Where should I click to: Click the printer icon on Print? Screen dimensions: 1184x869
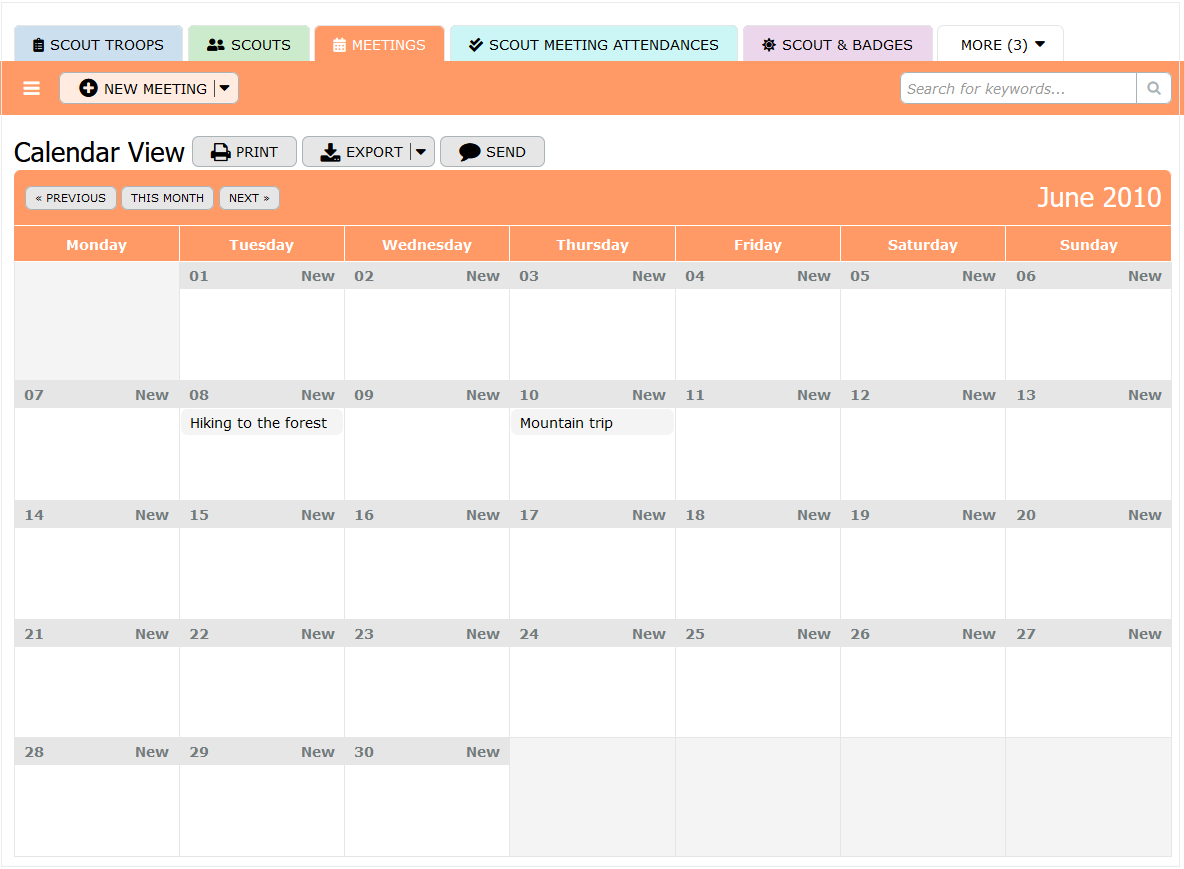click(221, 152)
